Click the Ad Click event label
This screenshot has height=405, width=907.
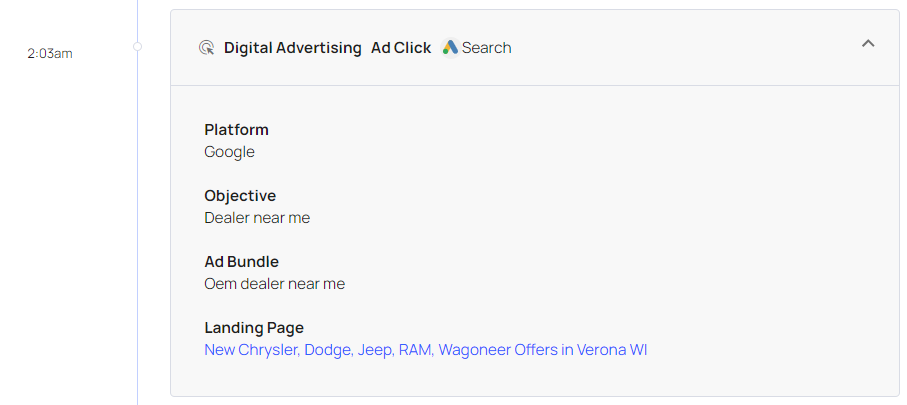401,48
